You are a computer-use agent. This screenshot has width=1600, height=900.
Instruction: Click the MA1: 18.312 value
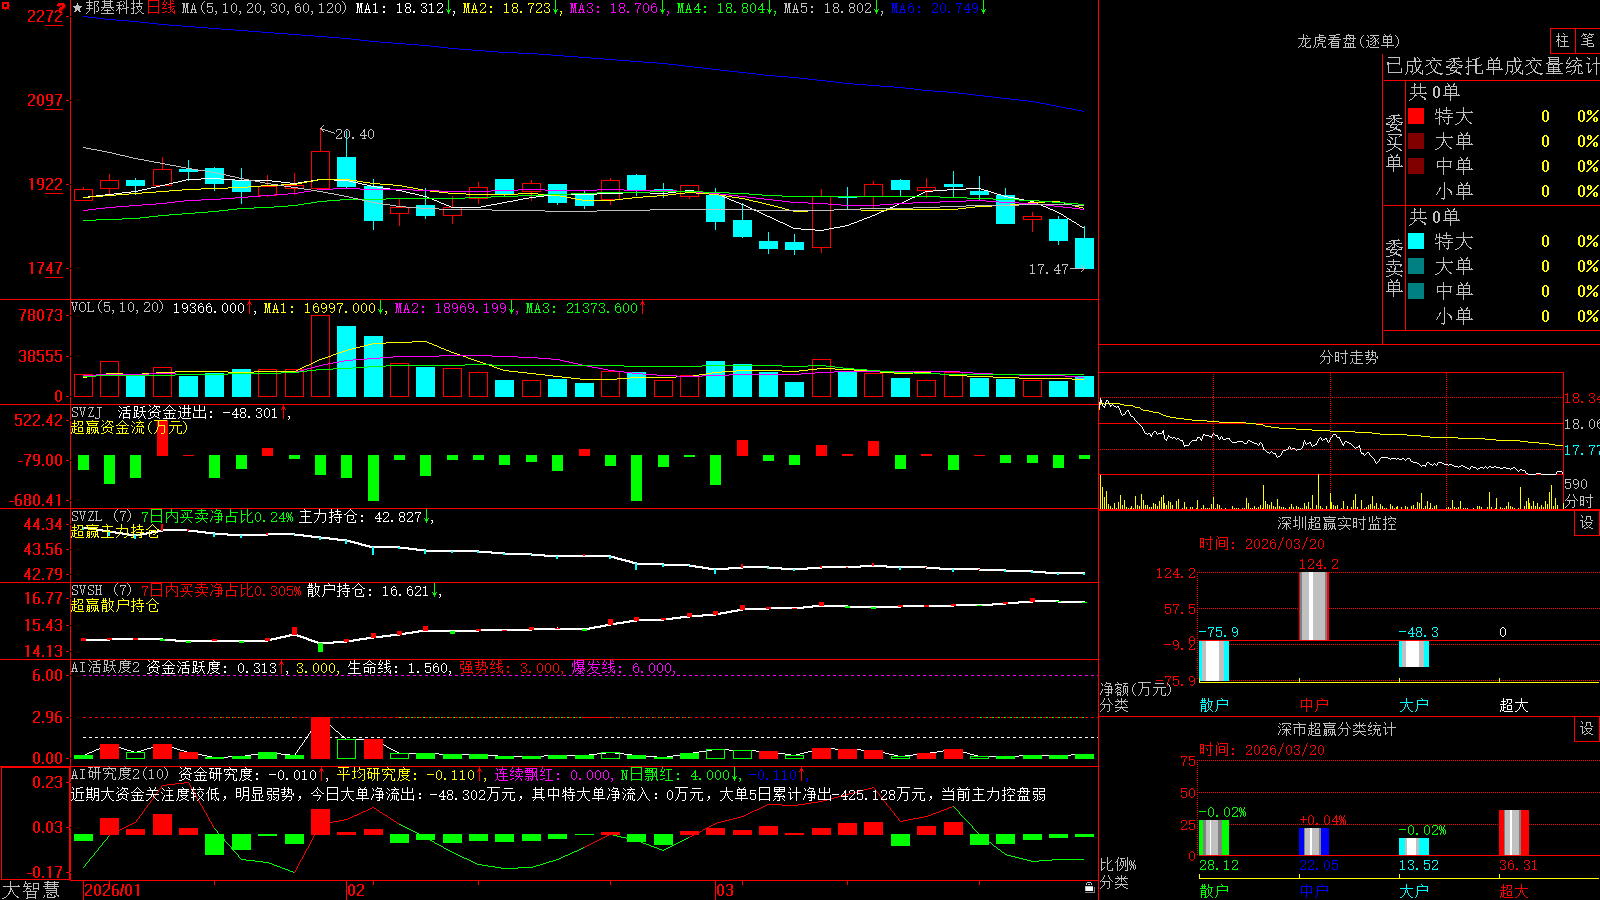[405, 8]
